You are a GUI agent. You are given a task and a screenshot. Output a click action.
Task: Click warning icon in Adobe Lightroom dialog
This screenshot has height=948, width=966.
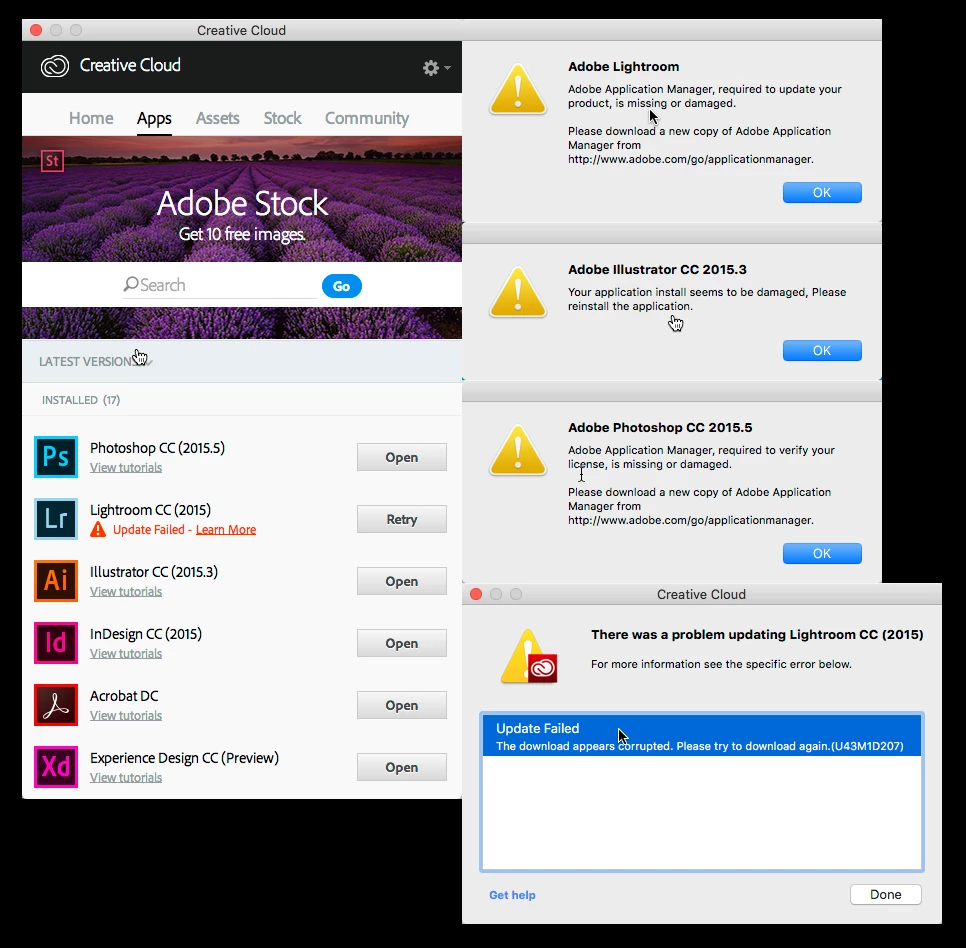pos(518,89)
